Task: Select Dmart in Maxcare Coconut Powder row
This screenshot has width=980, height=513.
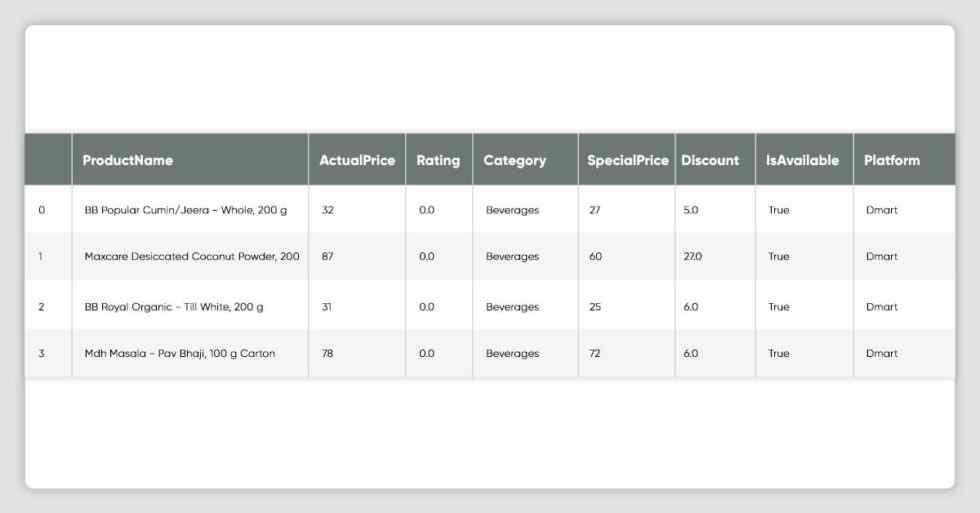Action: click(881, 256)
